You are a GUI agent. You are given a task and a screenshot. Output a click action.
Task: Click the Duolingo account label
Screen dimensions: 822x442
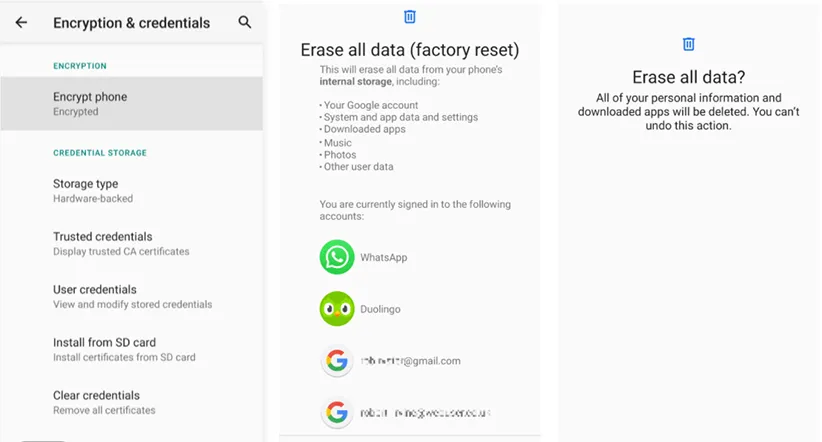click(x=380, y=310)
